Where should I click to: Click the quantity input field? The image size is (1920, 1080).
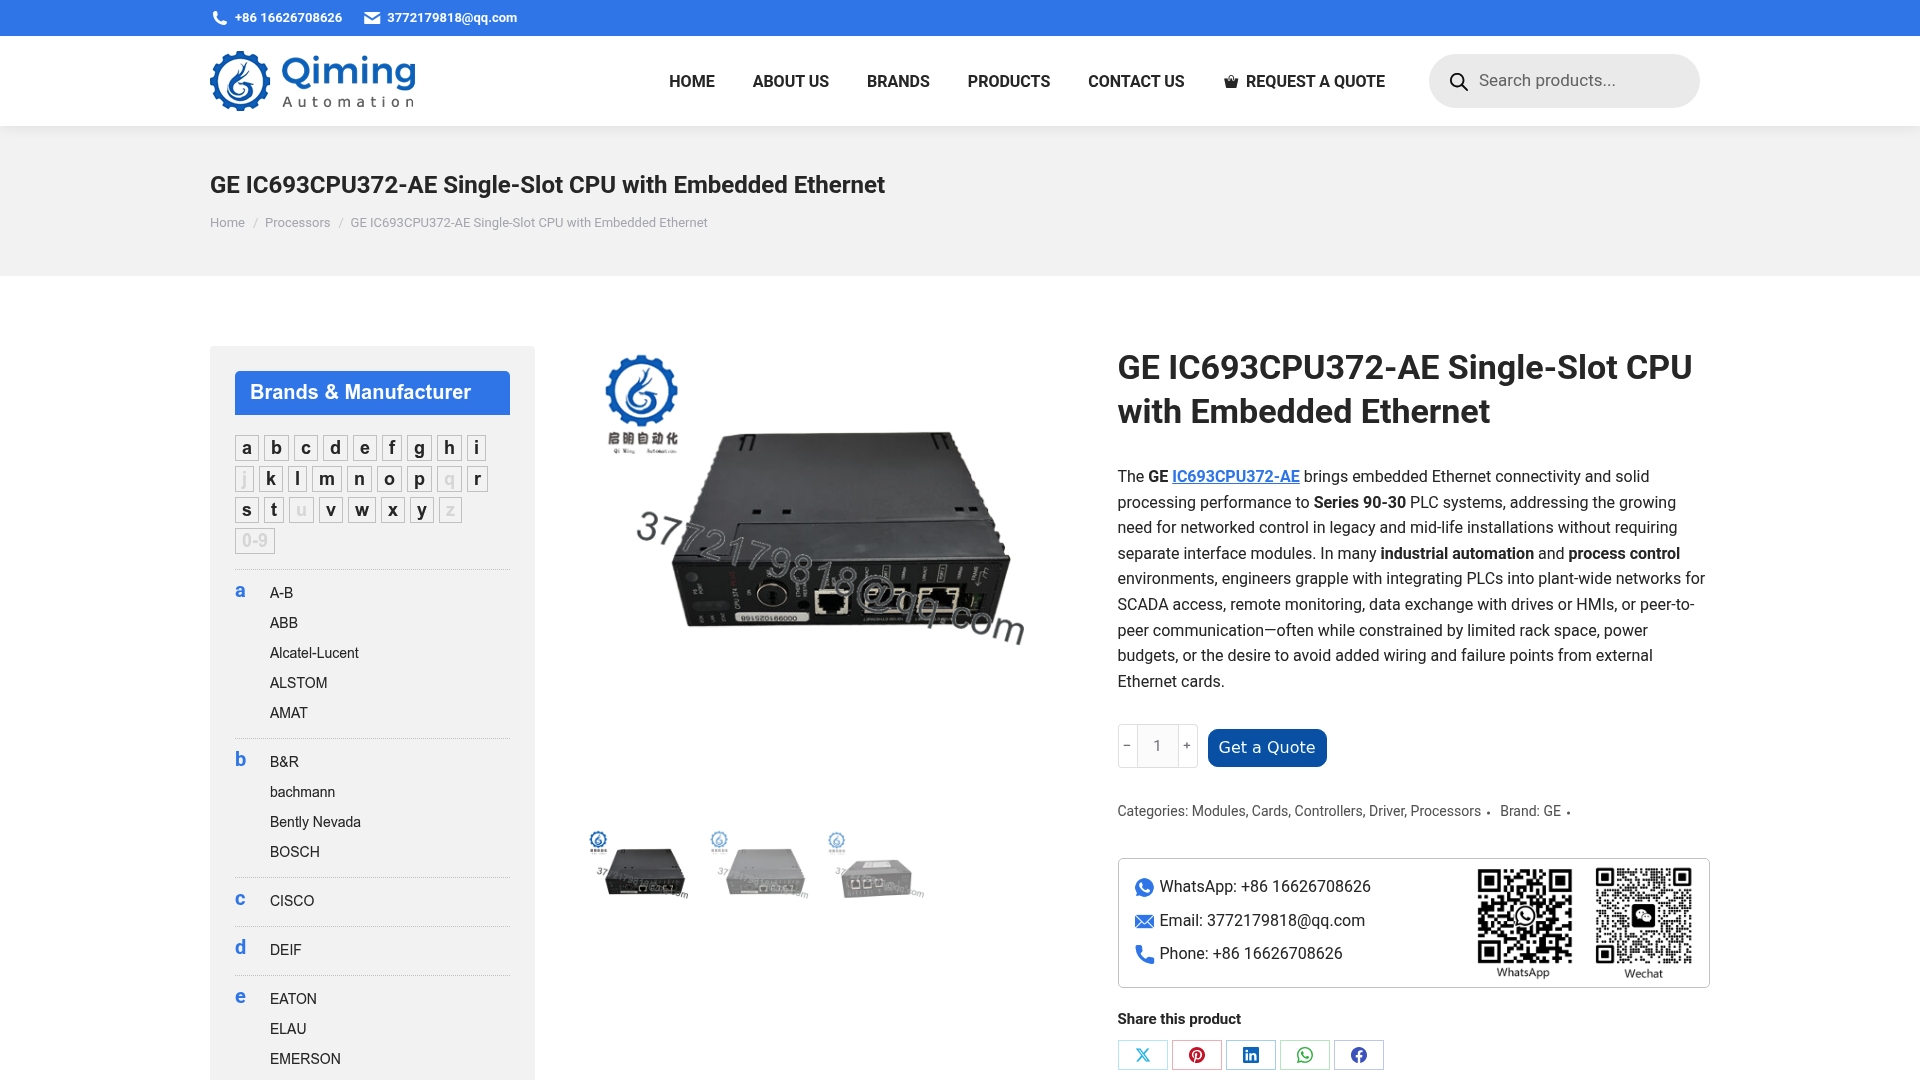pos(1157,746)
